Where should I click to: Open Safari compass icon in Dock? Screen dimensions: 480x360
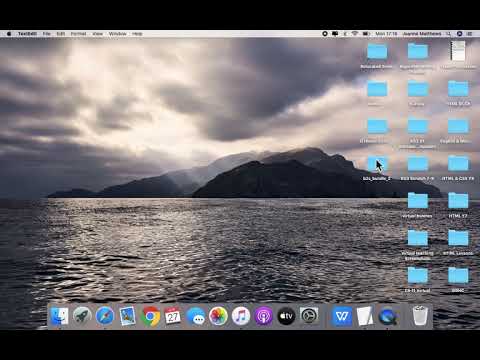point(105,316)
